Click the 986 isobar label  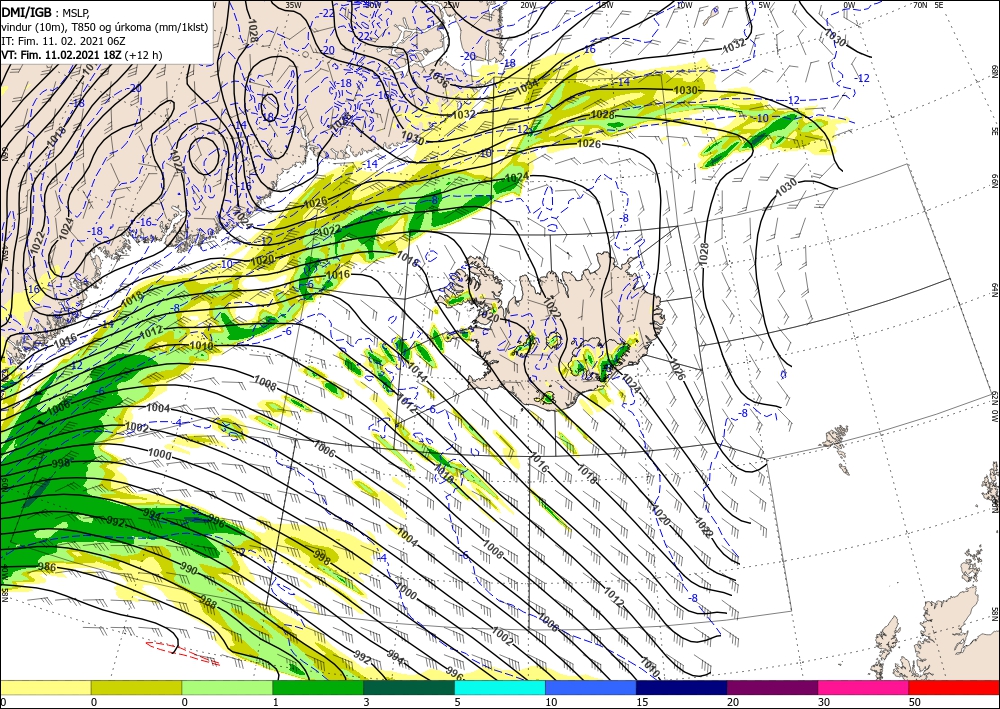47,567
